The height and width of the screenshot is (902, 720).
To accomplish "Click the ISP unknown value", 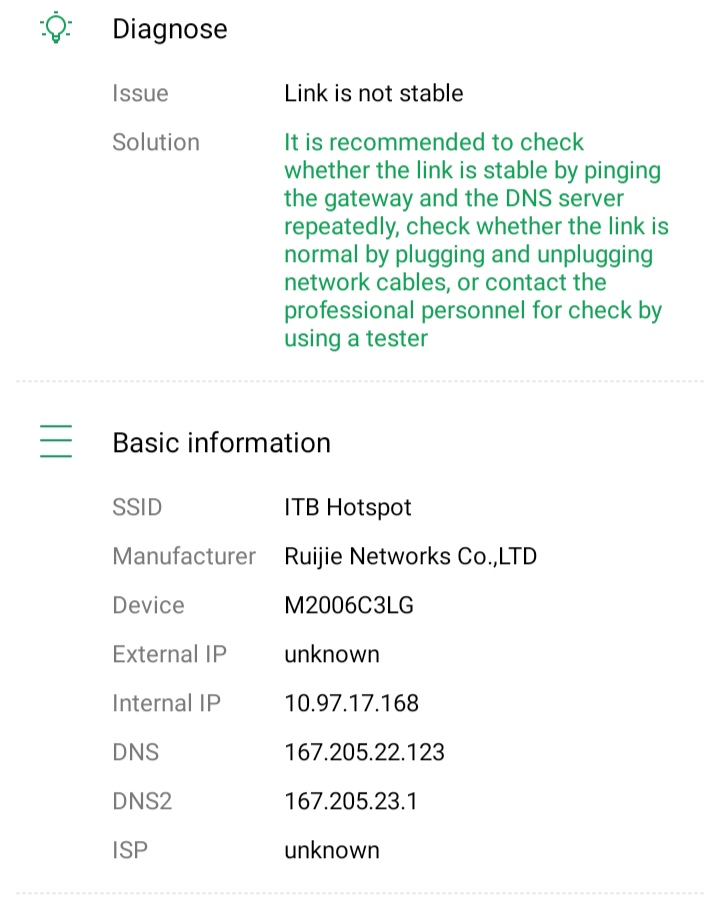I will pyautogui.click(x=331, y=851).
